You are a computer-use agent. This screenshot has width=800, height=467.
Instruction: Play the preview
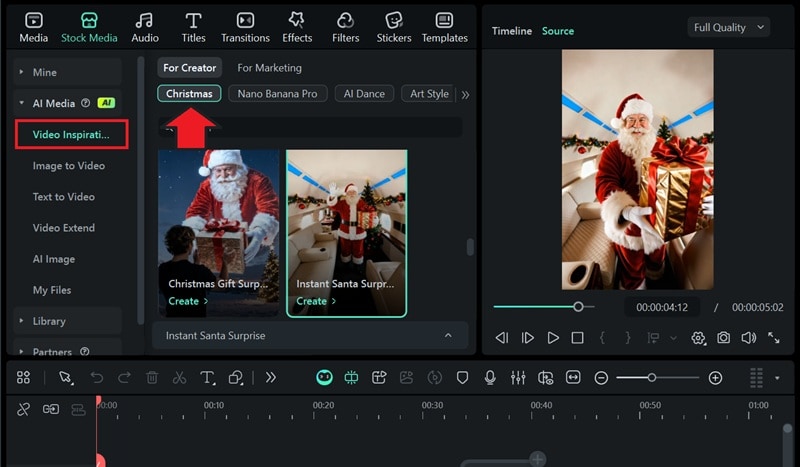click(553, 337)
